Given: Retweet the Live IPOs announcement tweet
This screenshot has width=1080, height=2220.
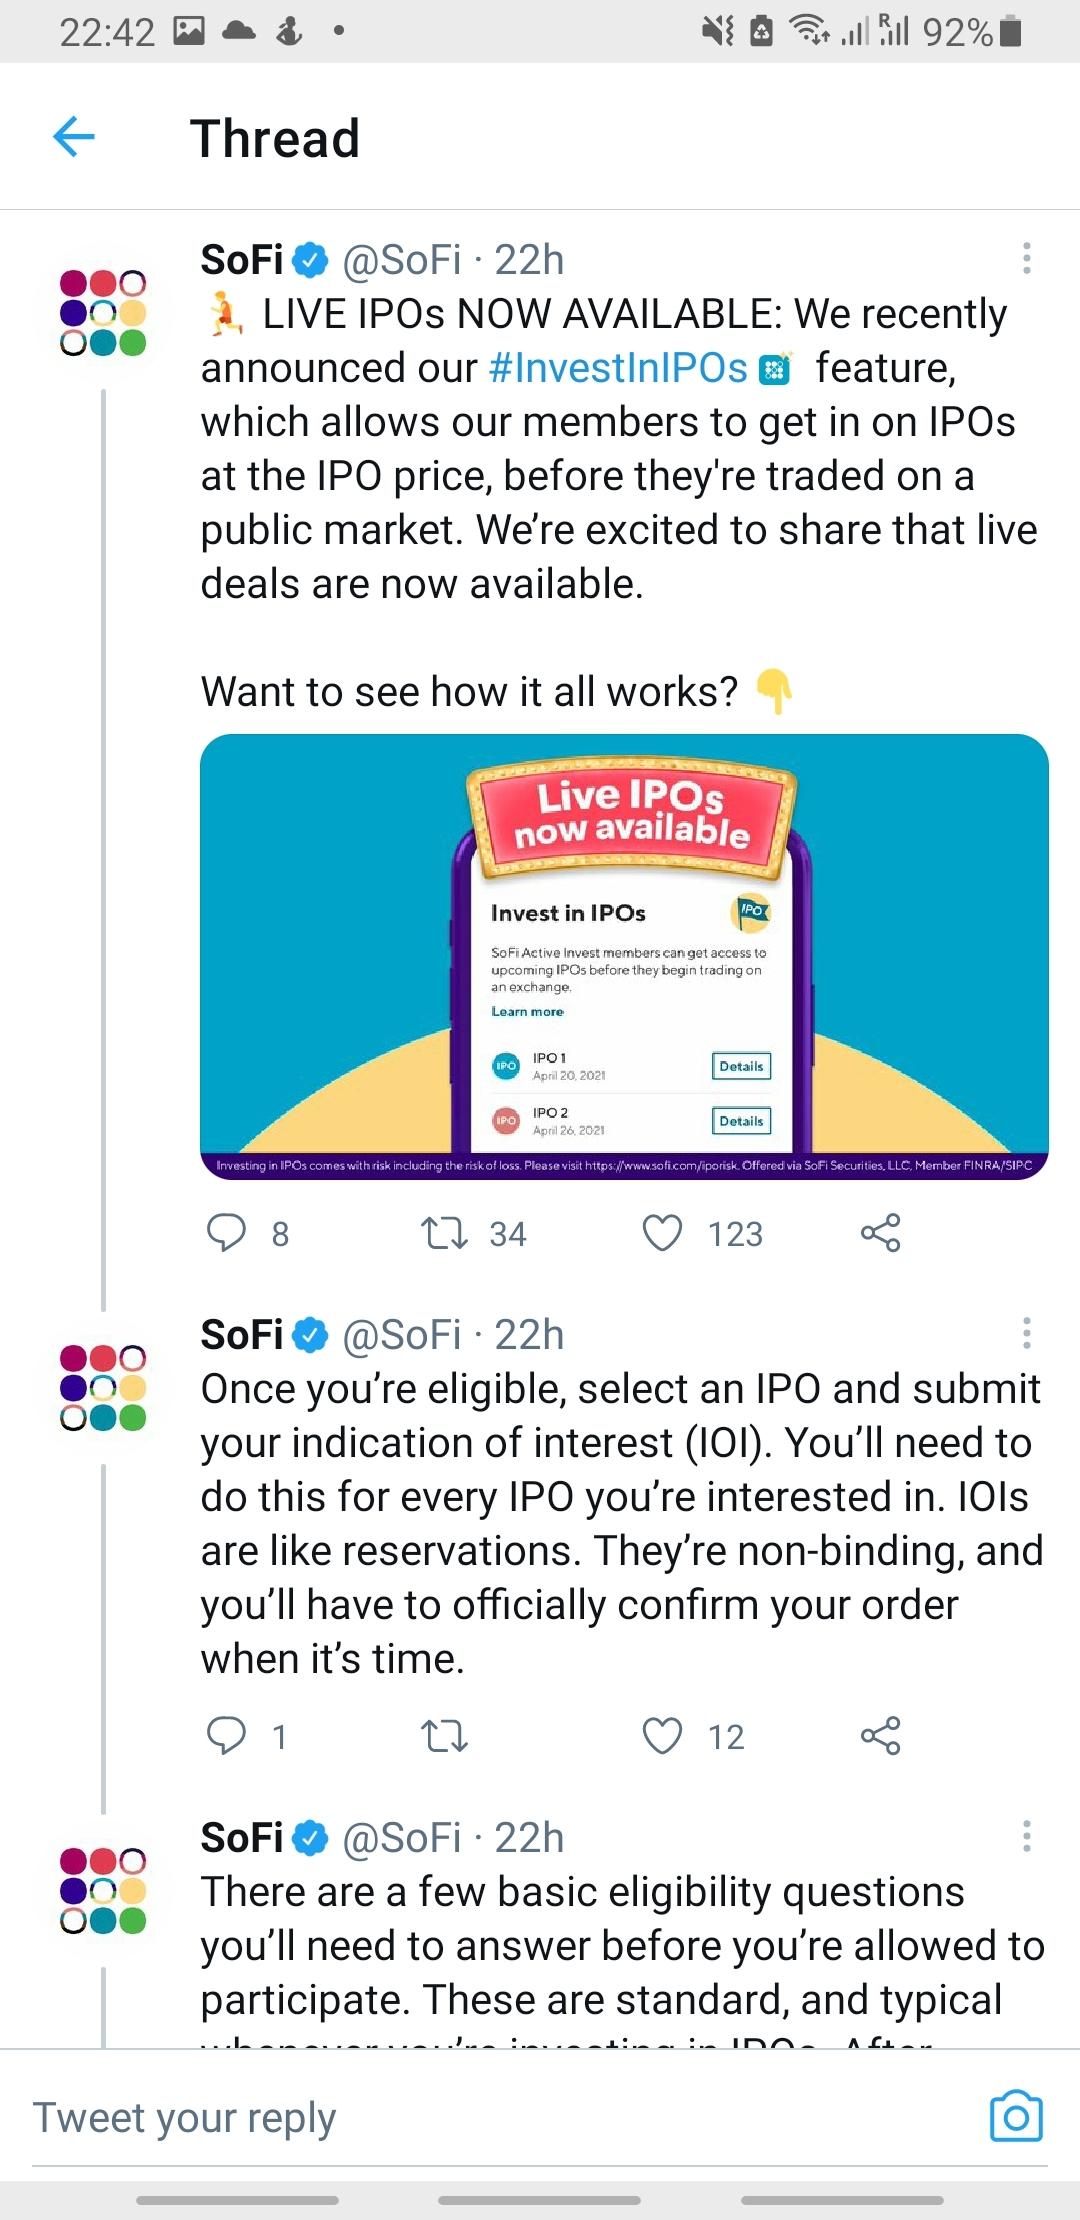Looking at the screenshot, I should coord(444,1233).
